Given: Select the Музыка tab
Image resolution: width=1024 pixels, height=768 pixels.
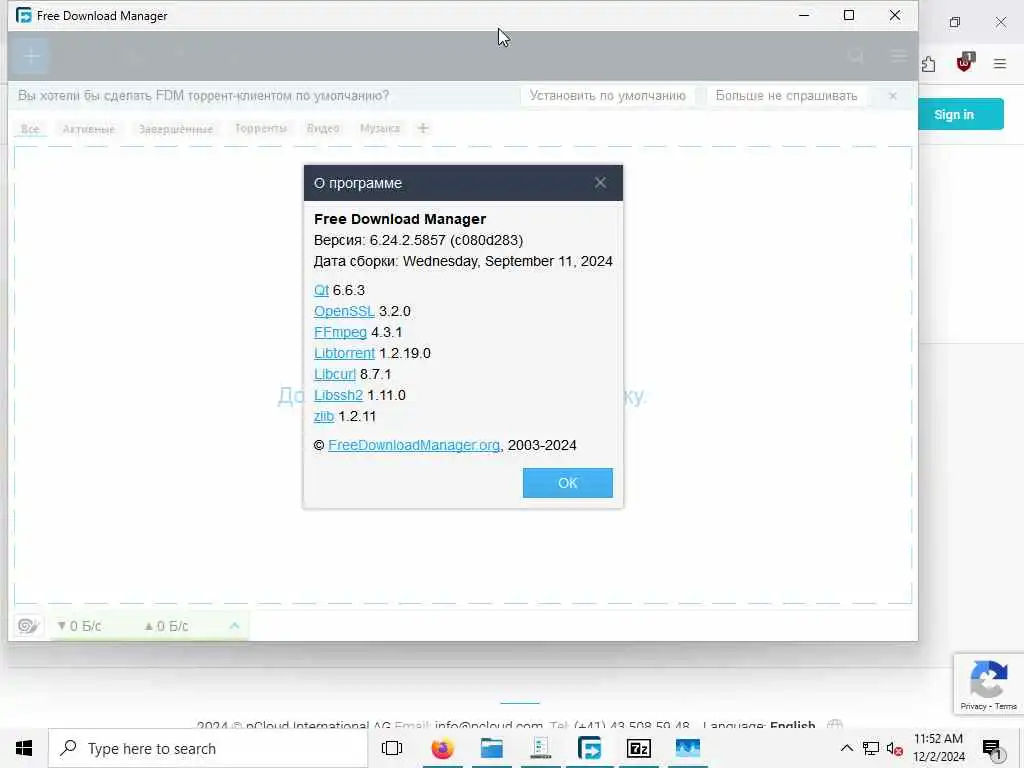Looking at the screenshot, I should point(379,129).
